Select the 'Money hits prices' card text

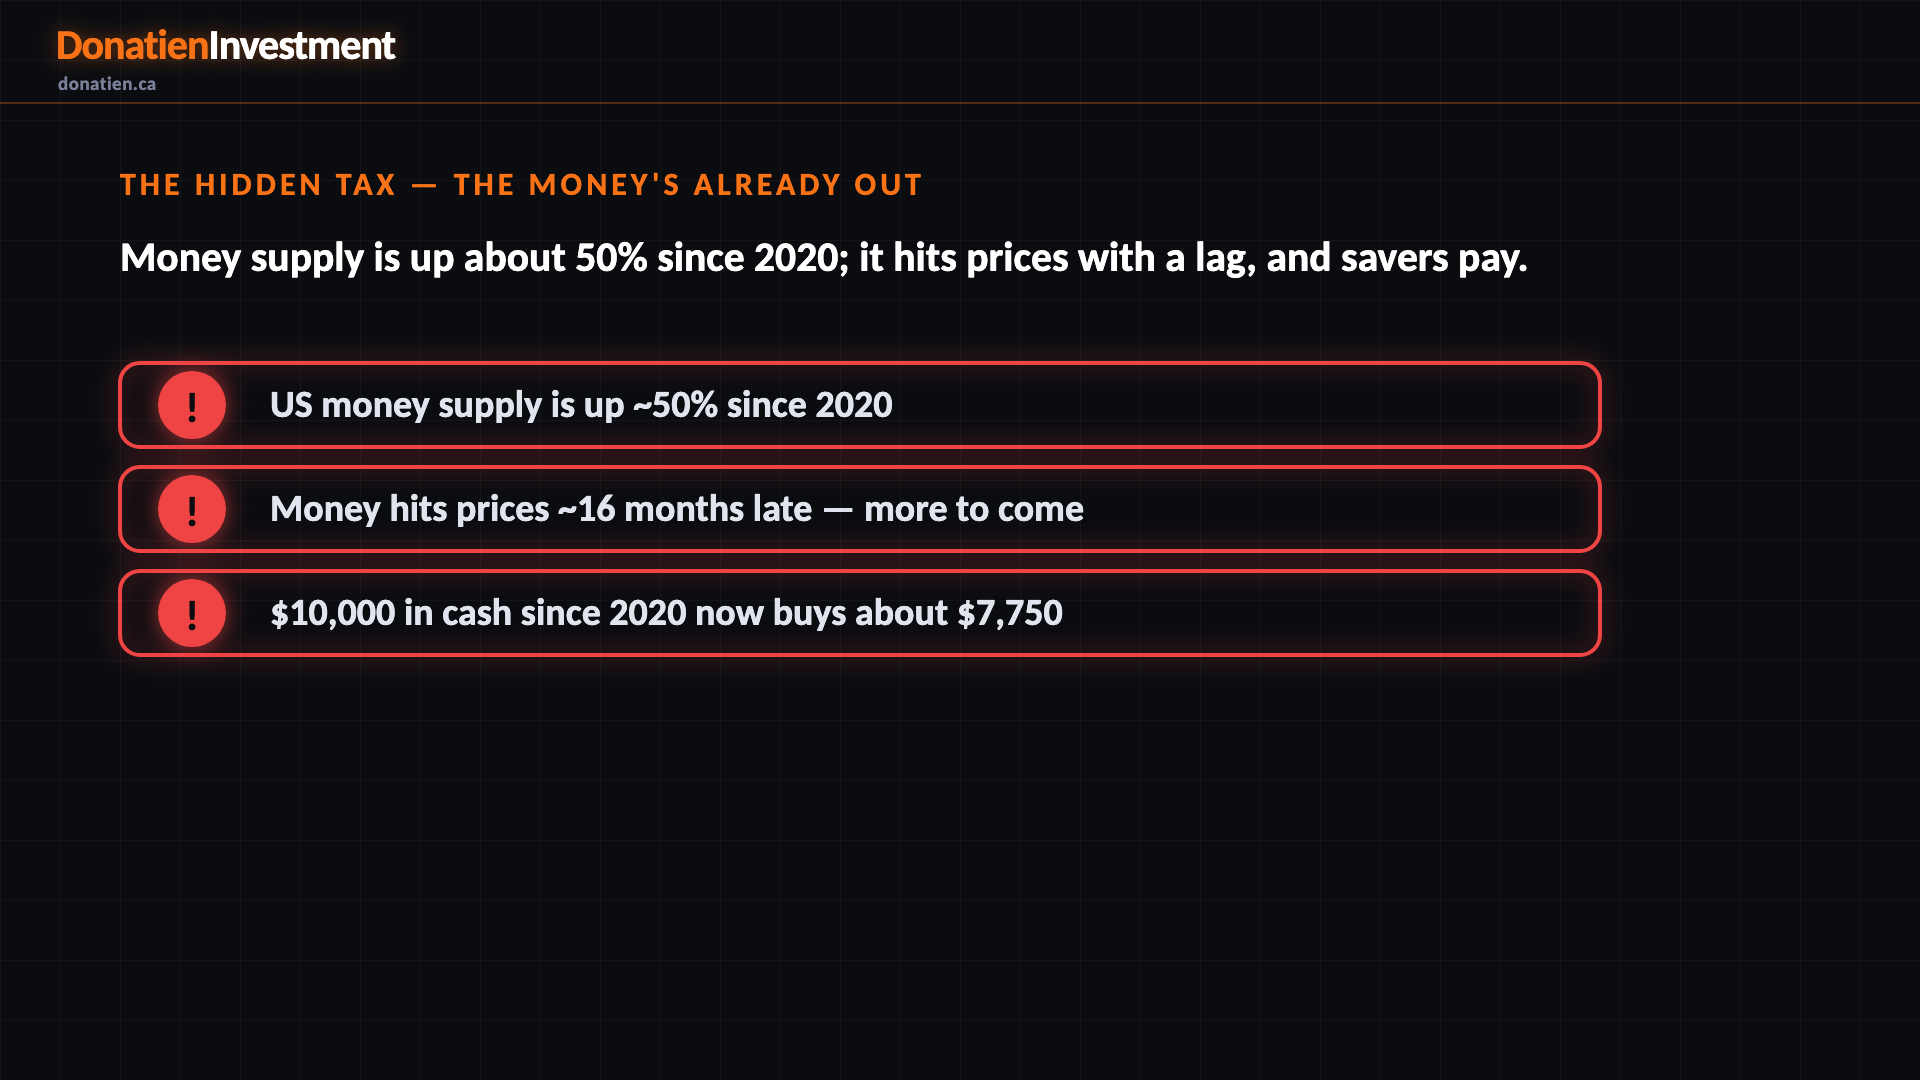tap(410, 510)
